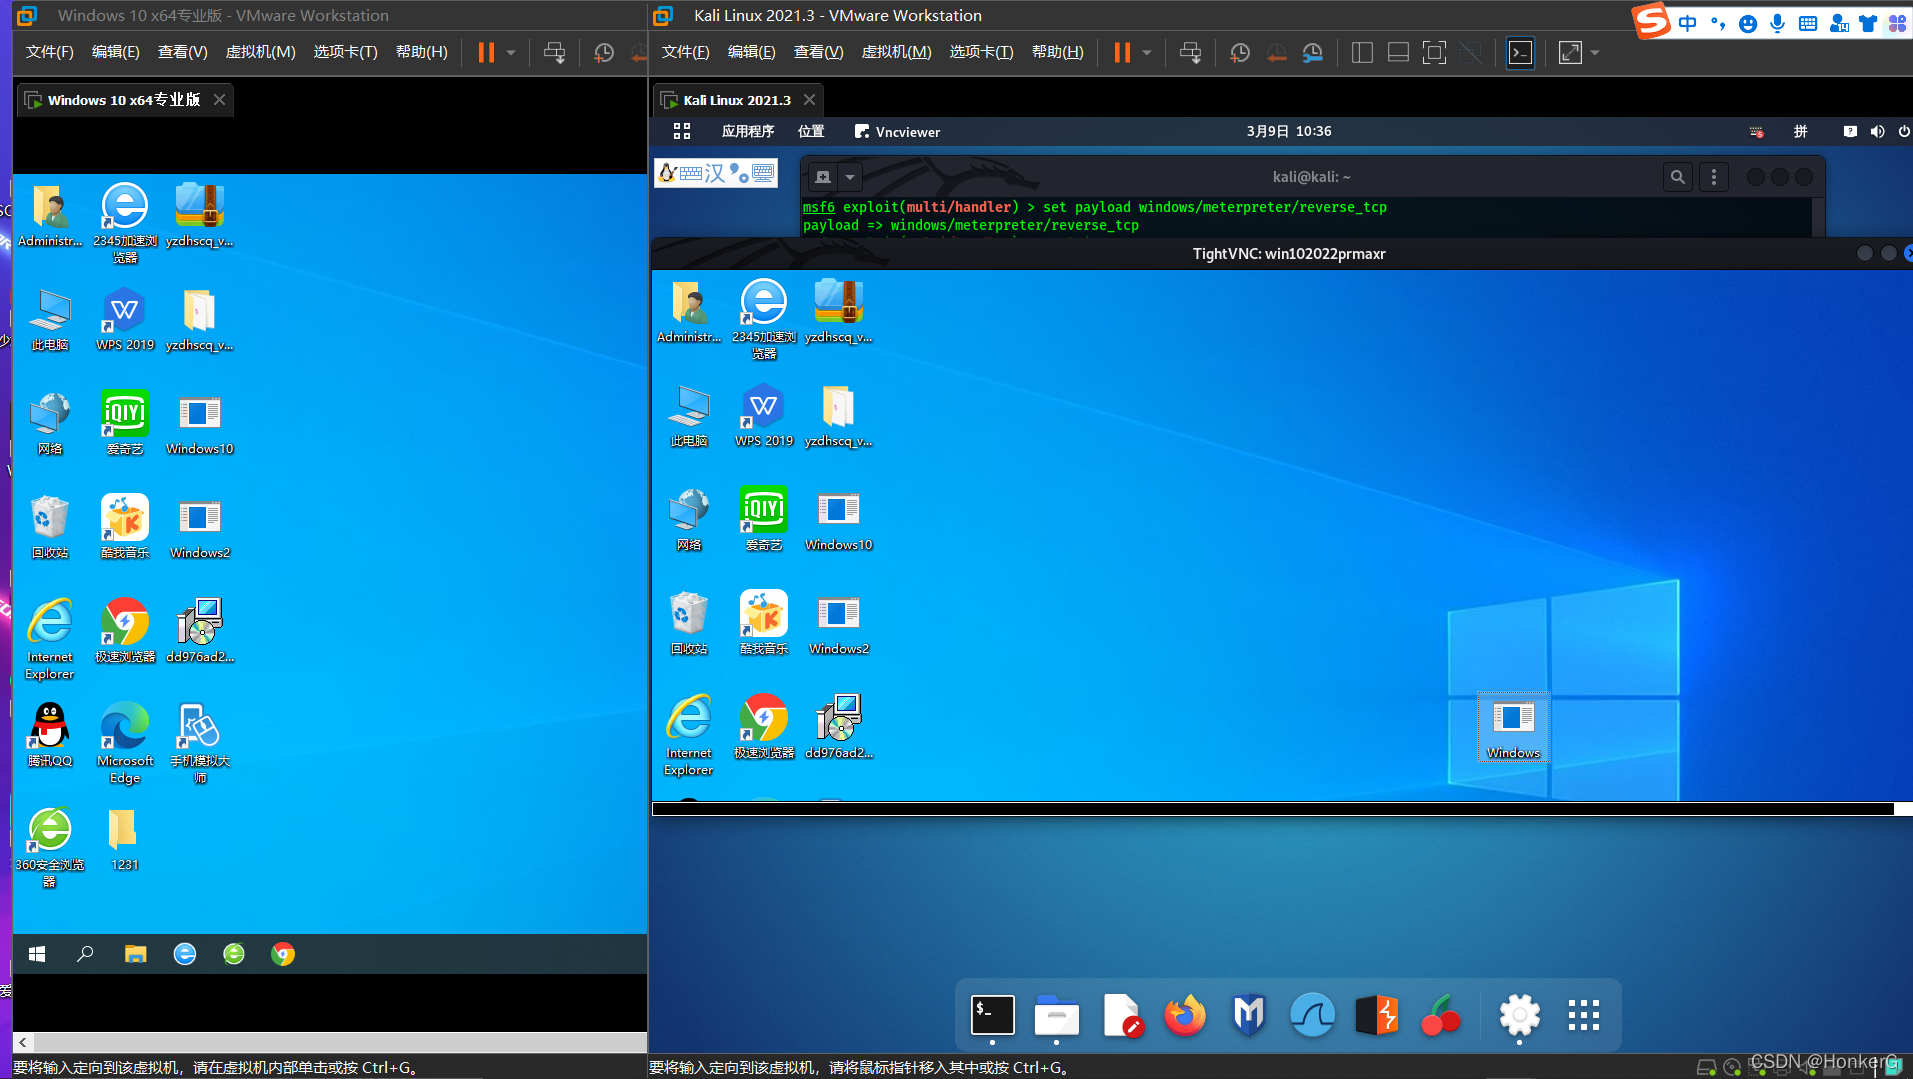Viewport: 1913px width, 1079px height.
Task: Expand the terminal new-tab dropdown arrow
Action: [850, 177]
